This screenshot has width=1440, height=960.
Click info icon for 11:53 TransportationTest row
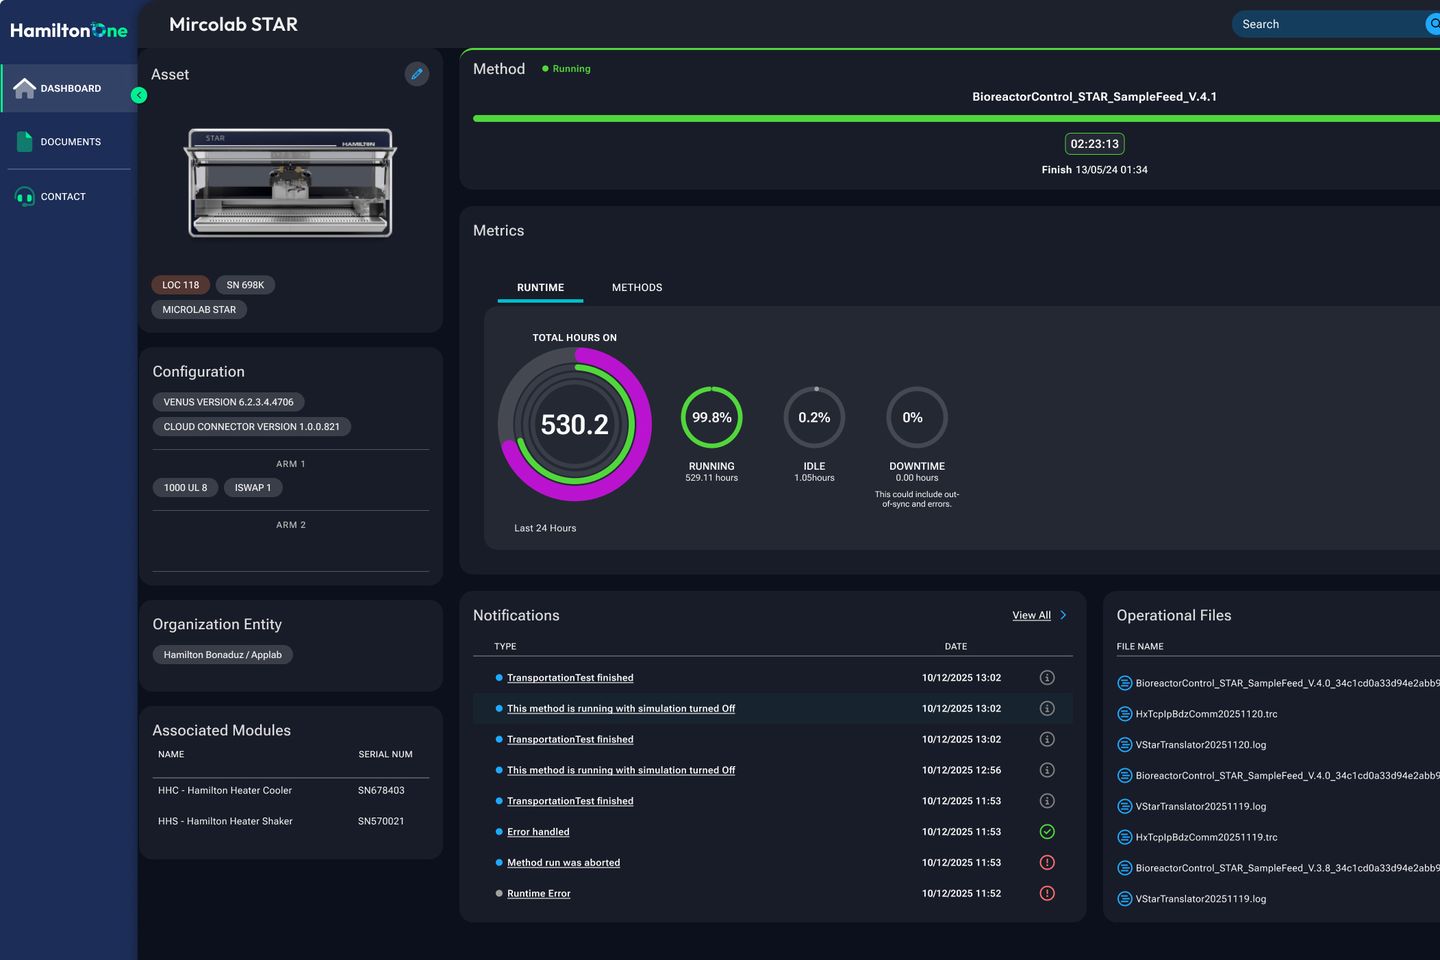click(x=1047, y=801)
